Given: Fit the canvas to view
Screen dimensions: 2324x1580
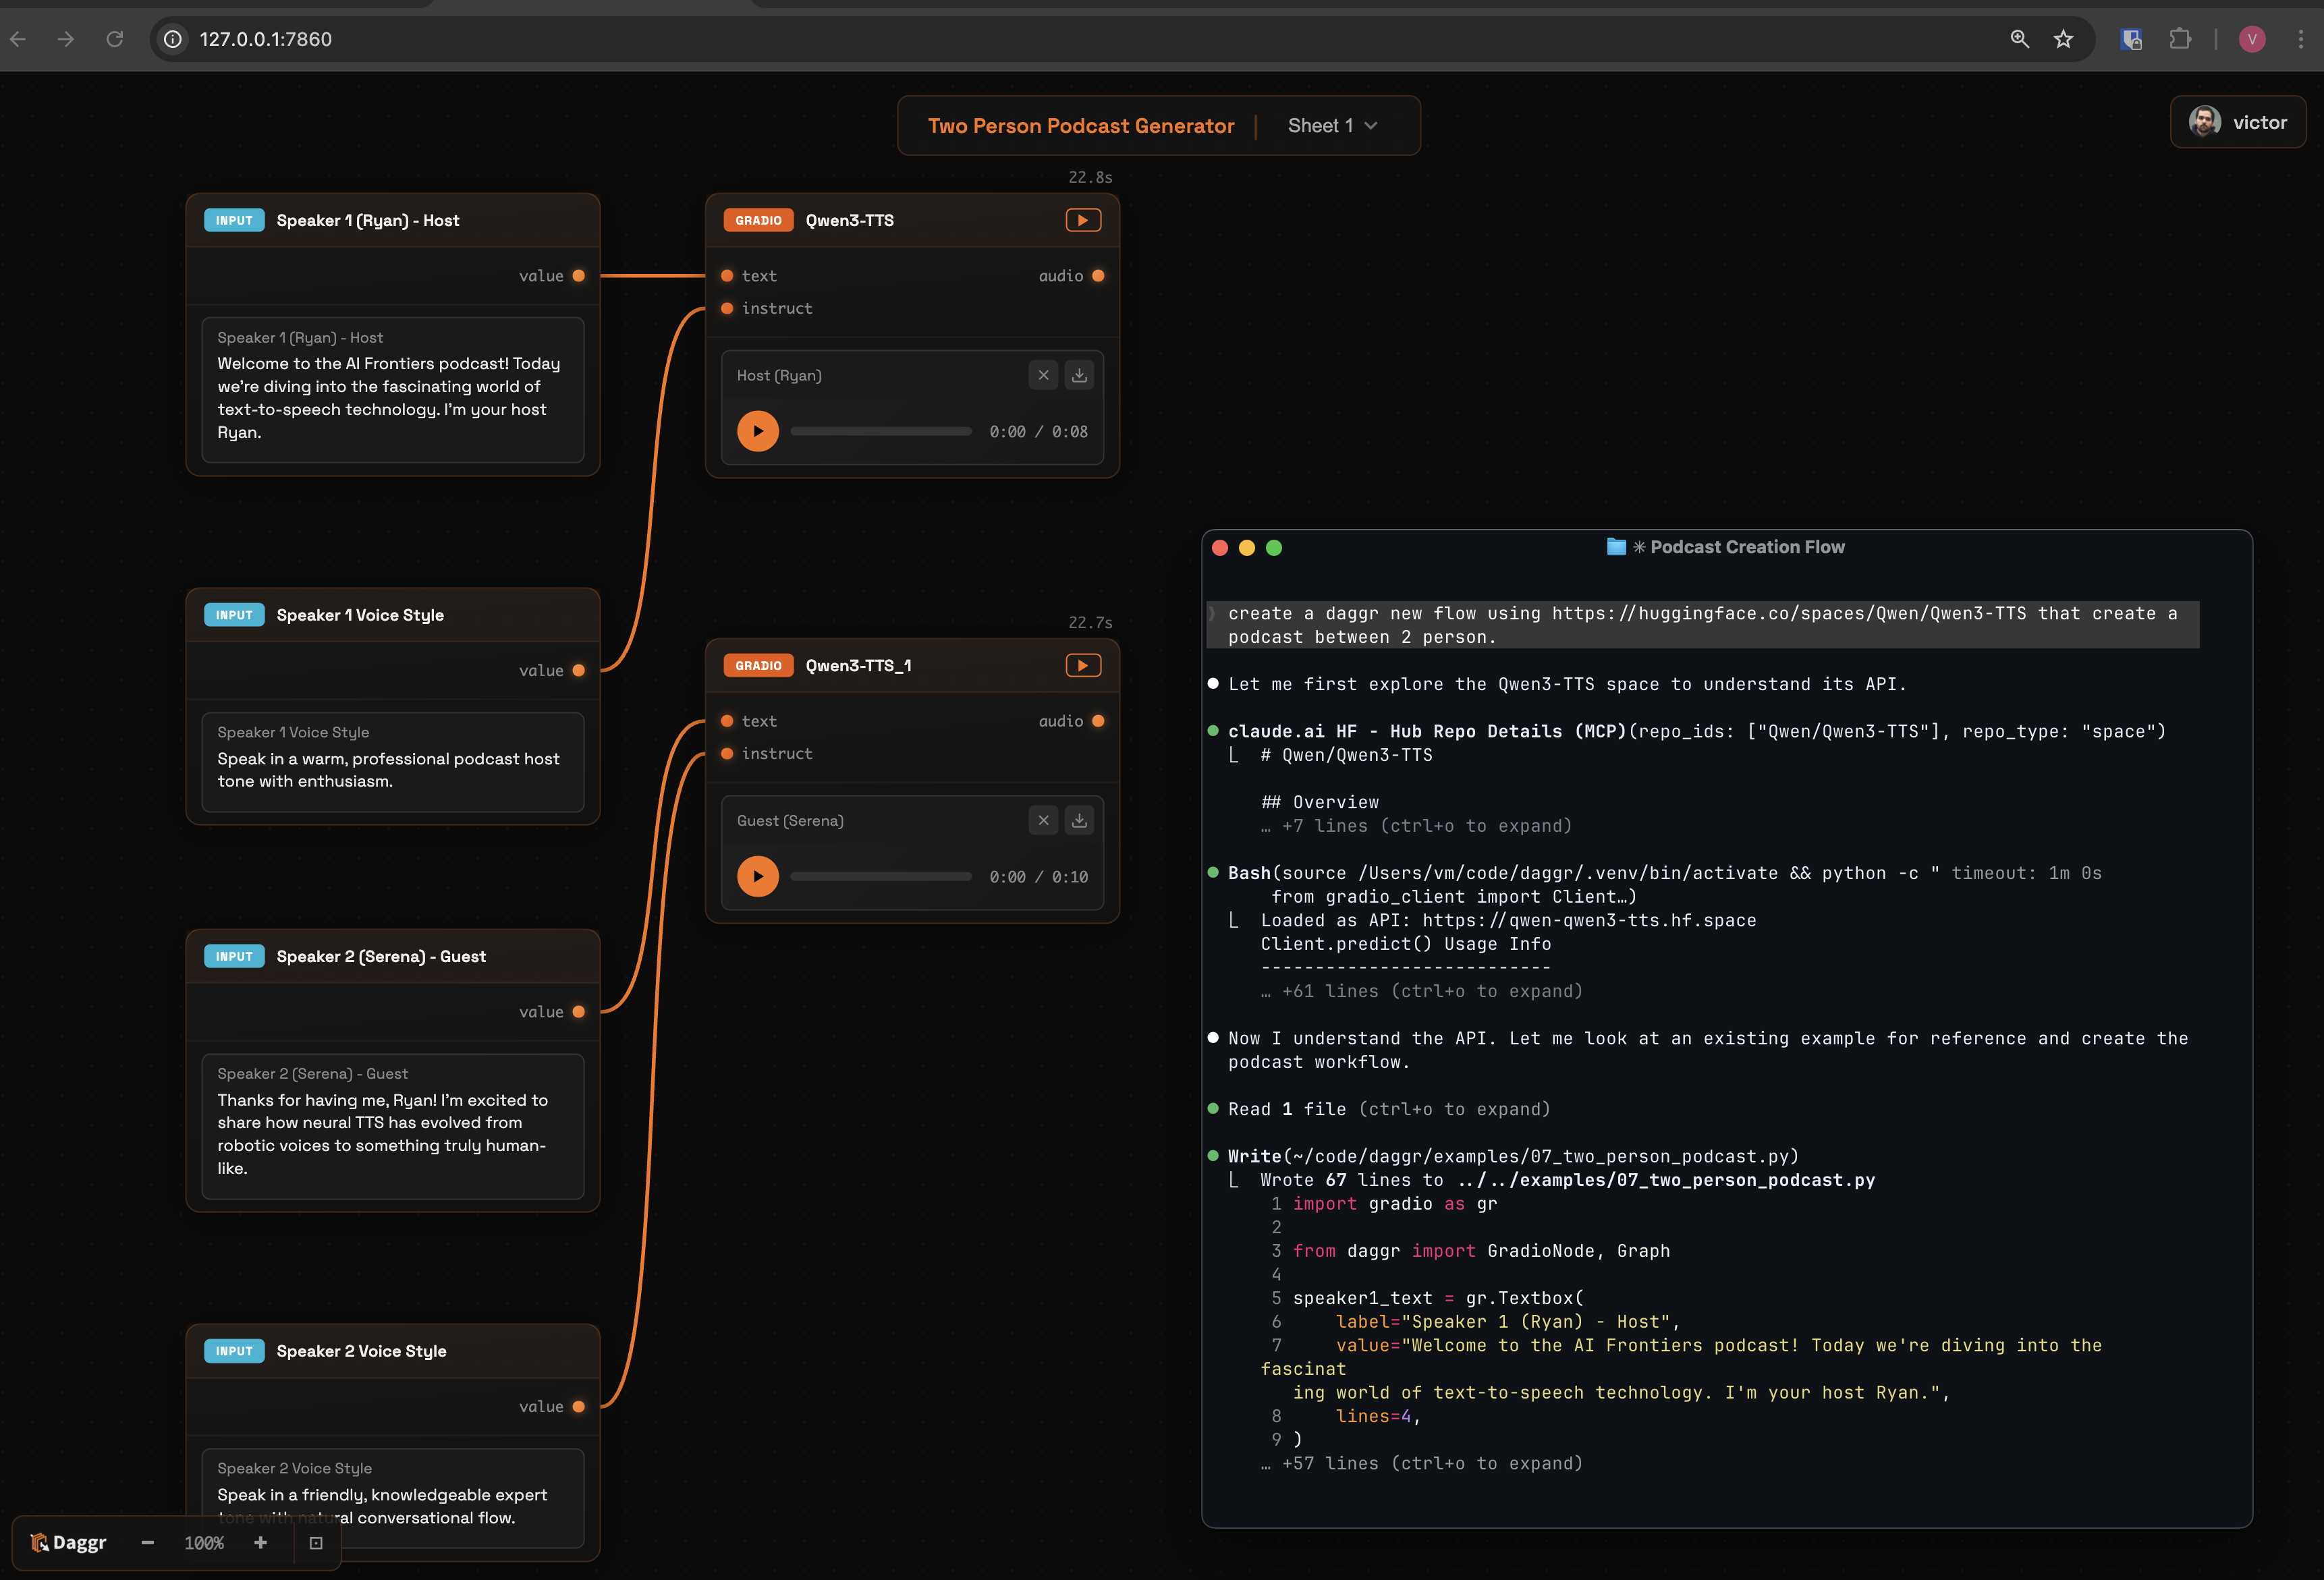Looking at the screenshot, I should tap(316, 1543).
